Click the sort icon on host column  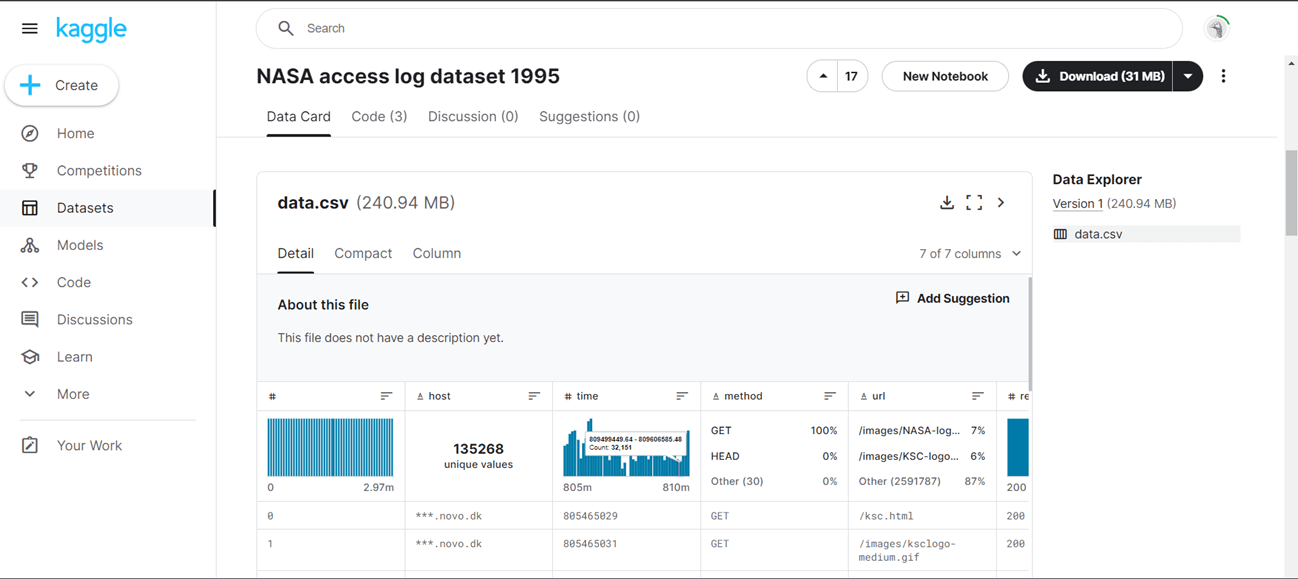(534, 397)
